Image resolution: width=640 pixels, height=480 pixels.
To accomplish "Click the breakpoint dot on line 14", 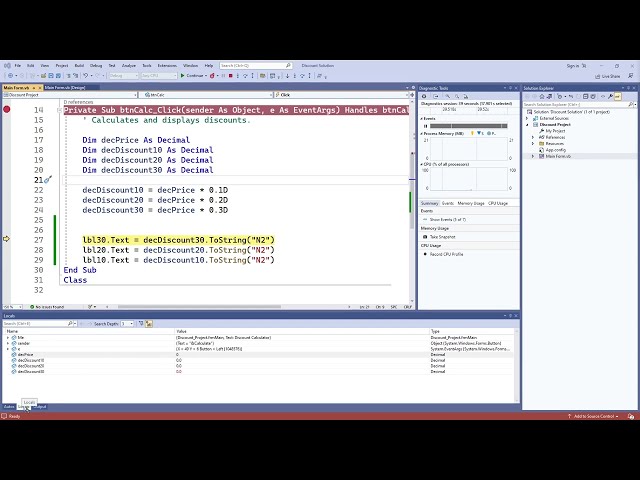I will [7, 109].
